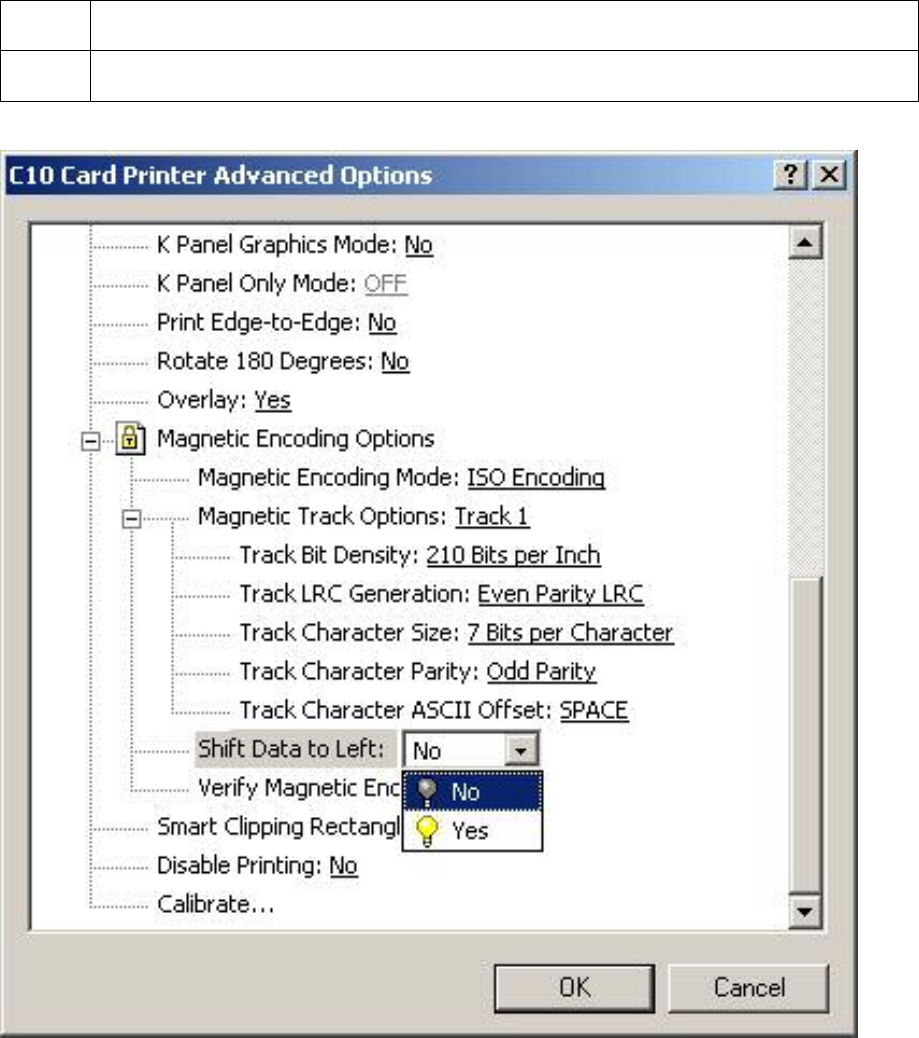This screenshot has height=1038, width=919.
Task: Click the SPACE ASCII offset value
Action: click(x=594, y=710)
